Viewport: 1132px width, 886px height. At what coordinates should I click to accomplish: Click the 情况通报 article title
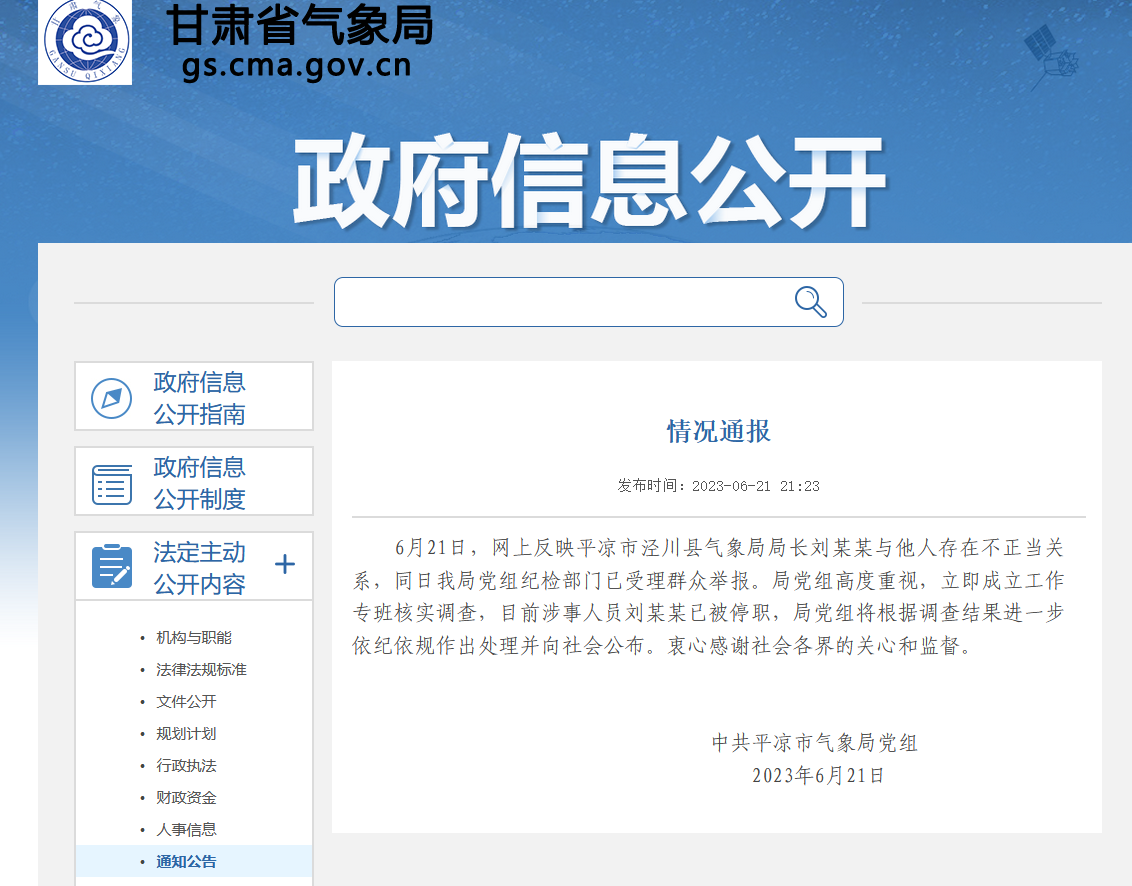(x=718, y=431)
